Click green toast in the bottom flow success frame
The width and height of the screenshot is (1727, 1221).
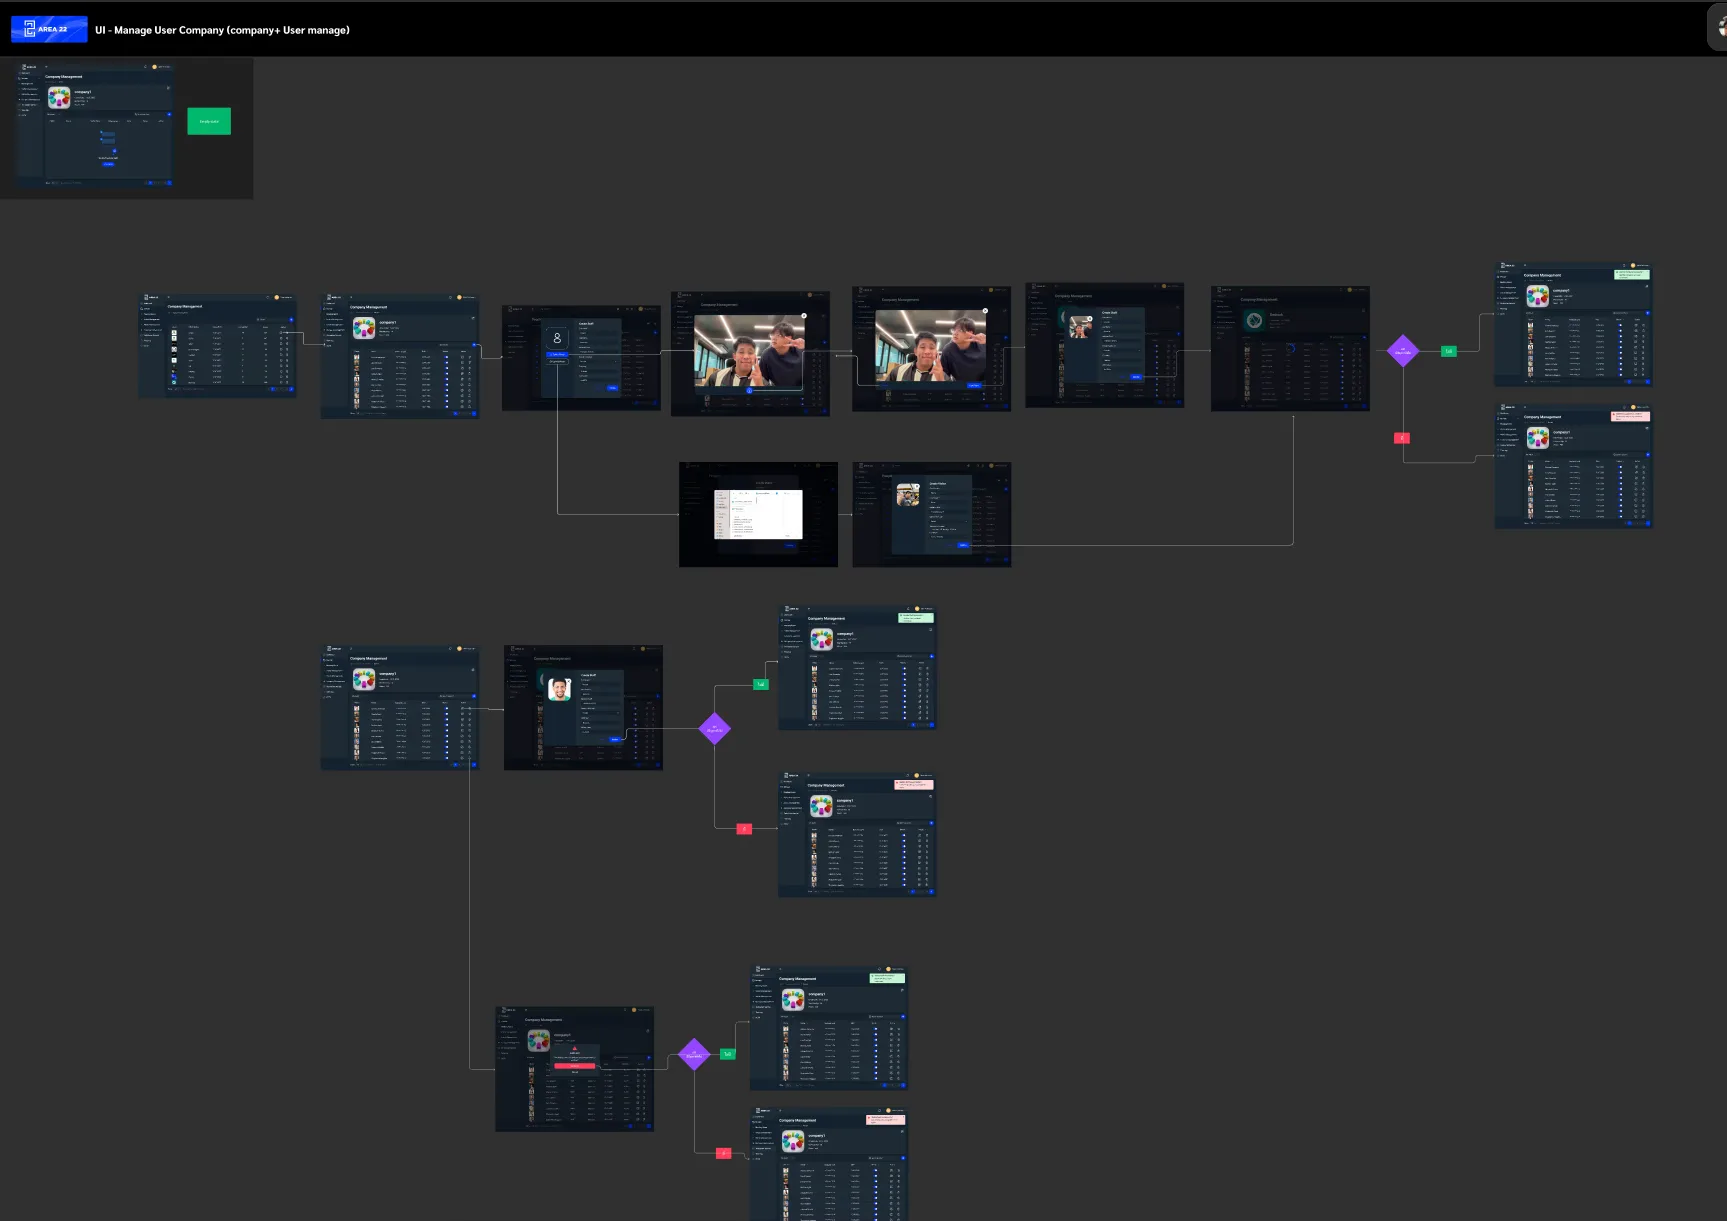(x=886, y=977)
